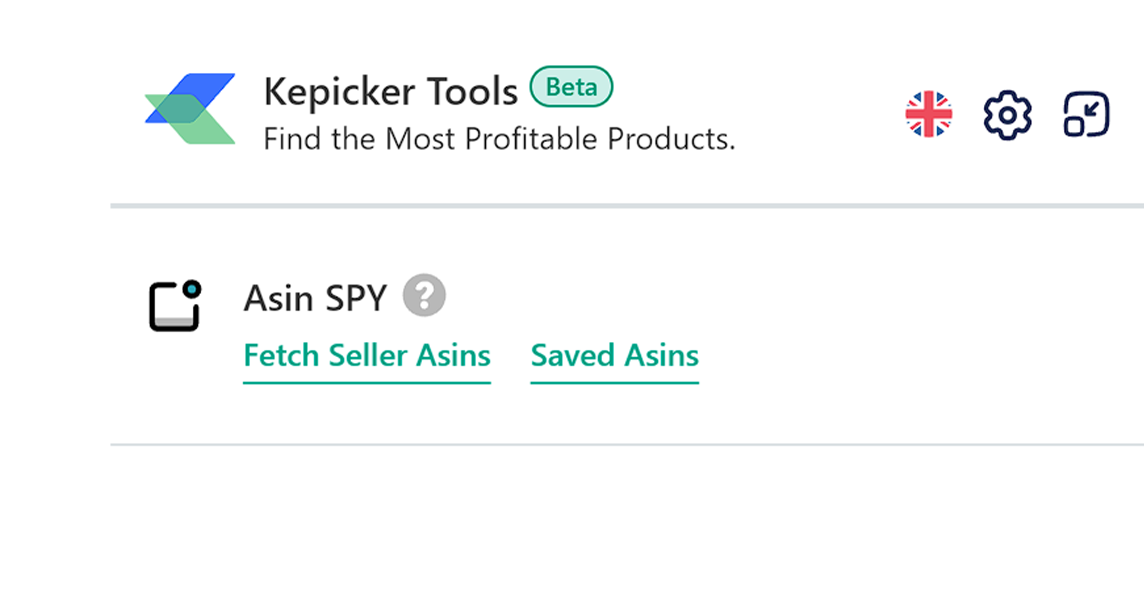This screenshot has width=1144, height=592.
Task: Click the word Beta next to Kepicker Tools
Action: tap(571, 87)
